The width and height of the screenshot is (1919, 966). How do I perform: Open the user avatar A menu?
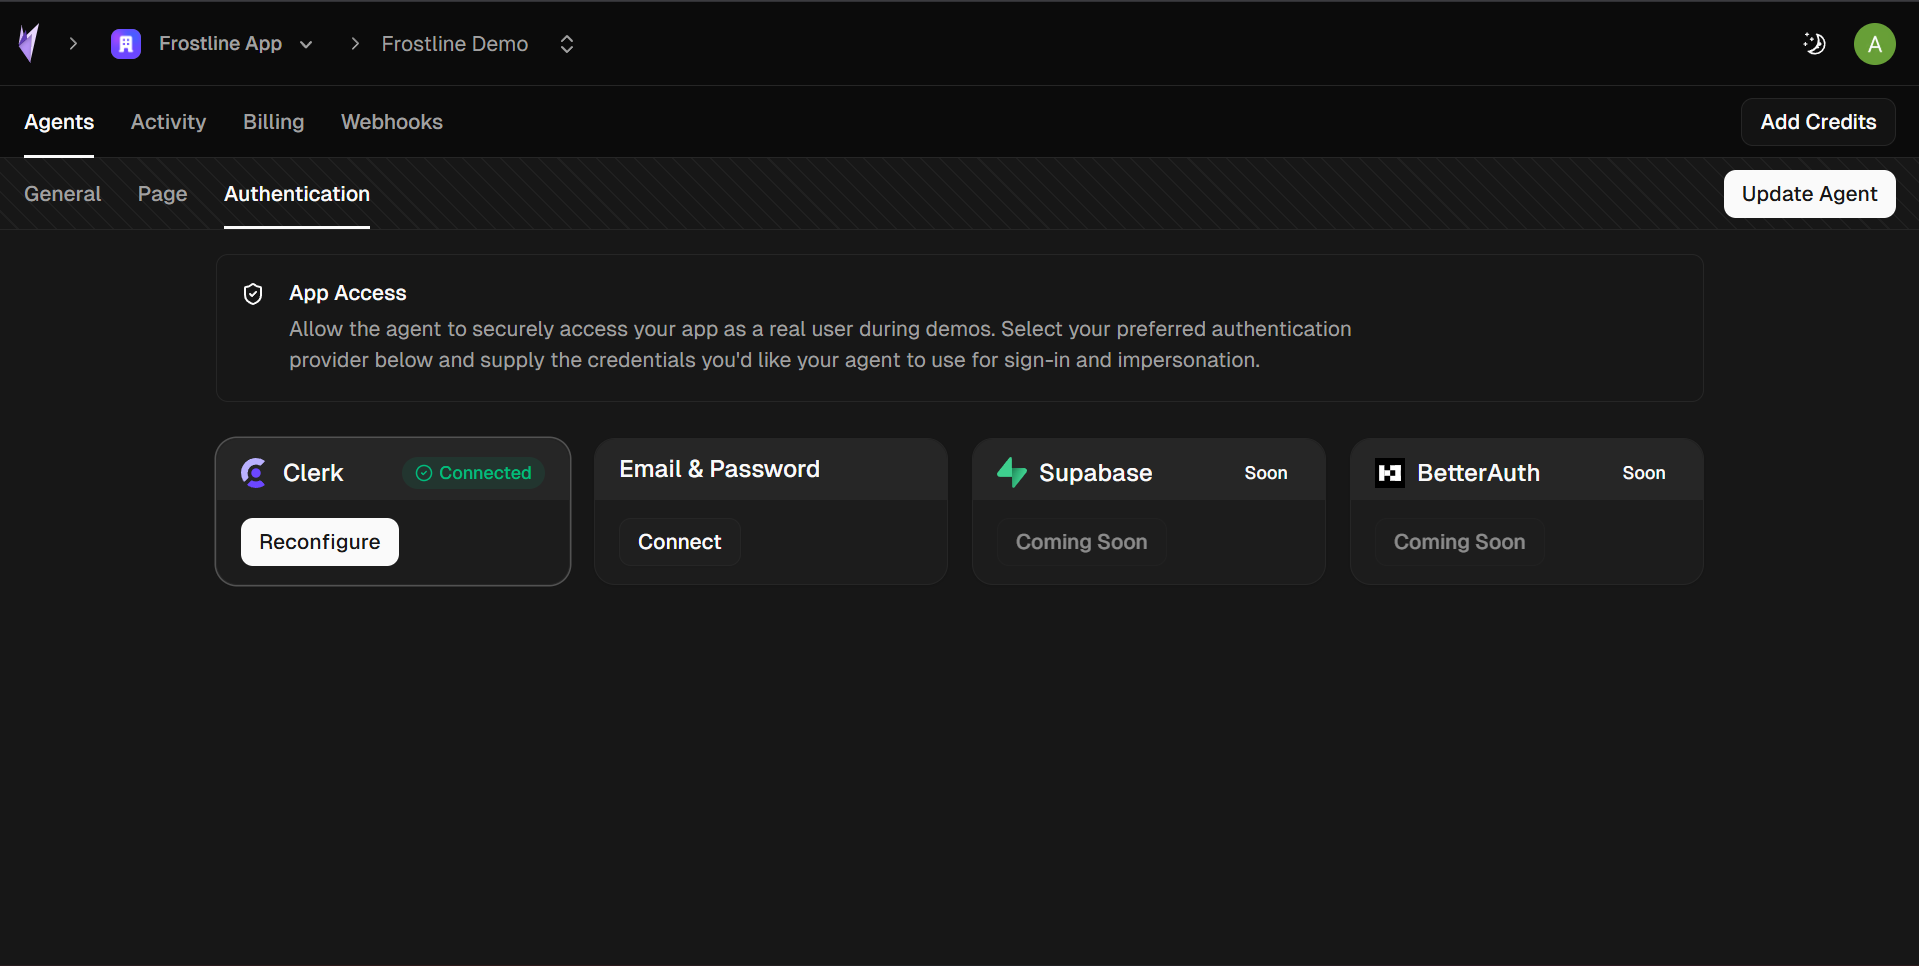click(x=1874, y=44)
